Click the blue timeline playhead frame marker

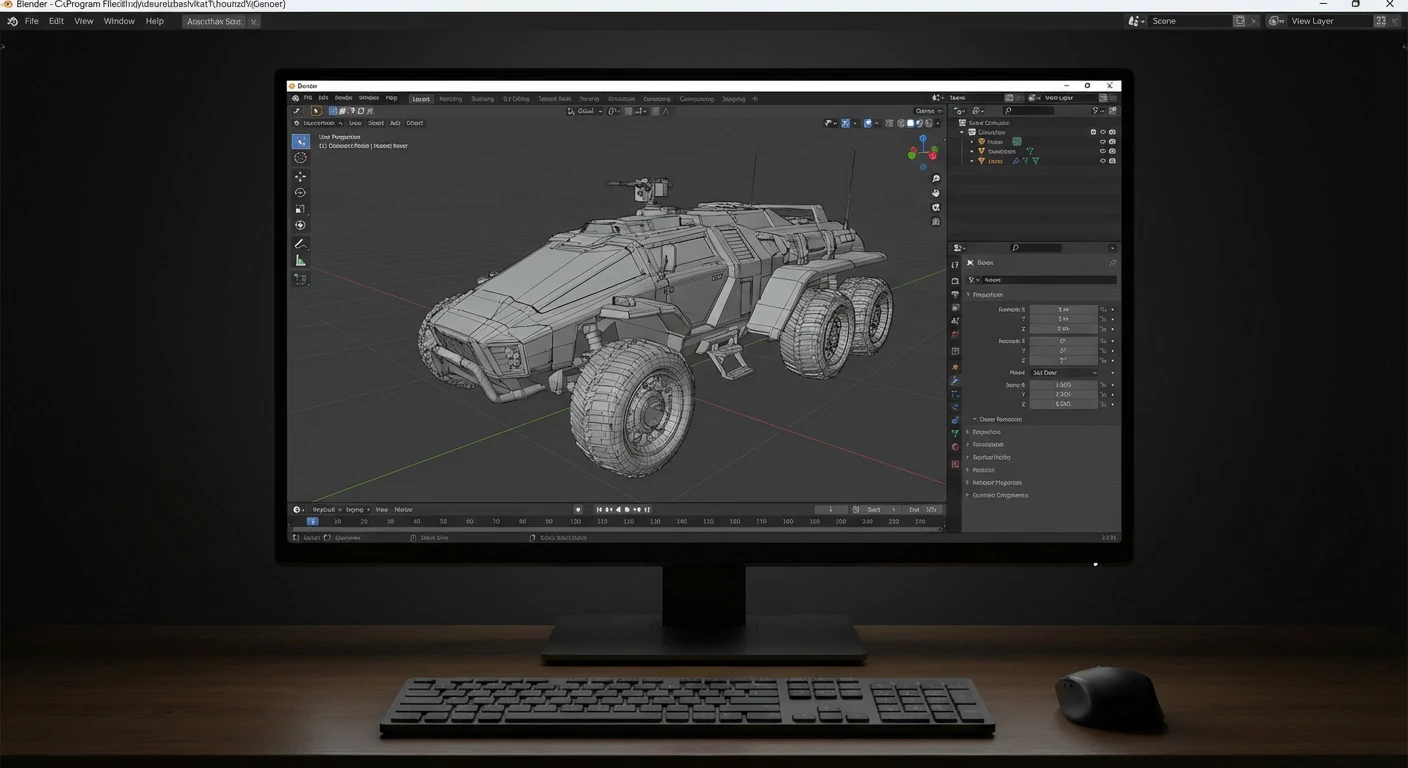[x=312, y=521]
